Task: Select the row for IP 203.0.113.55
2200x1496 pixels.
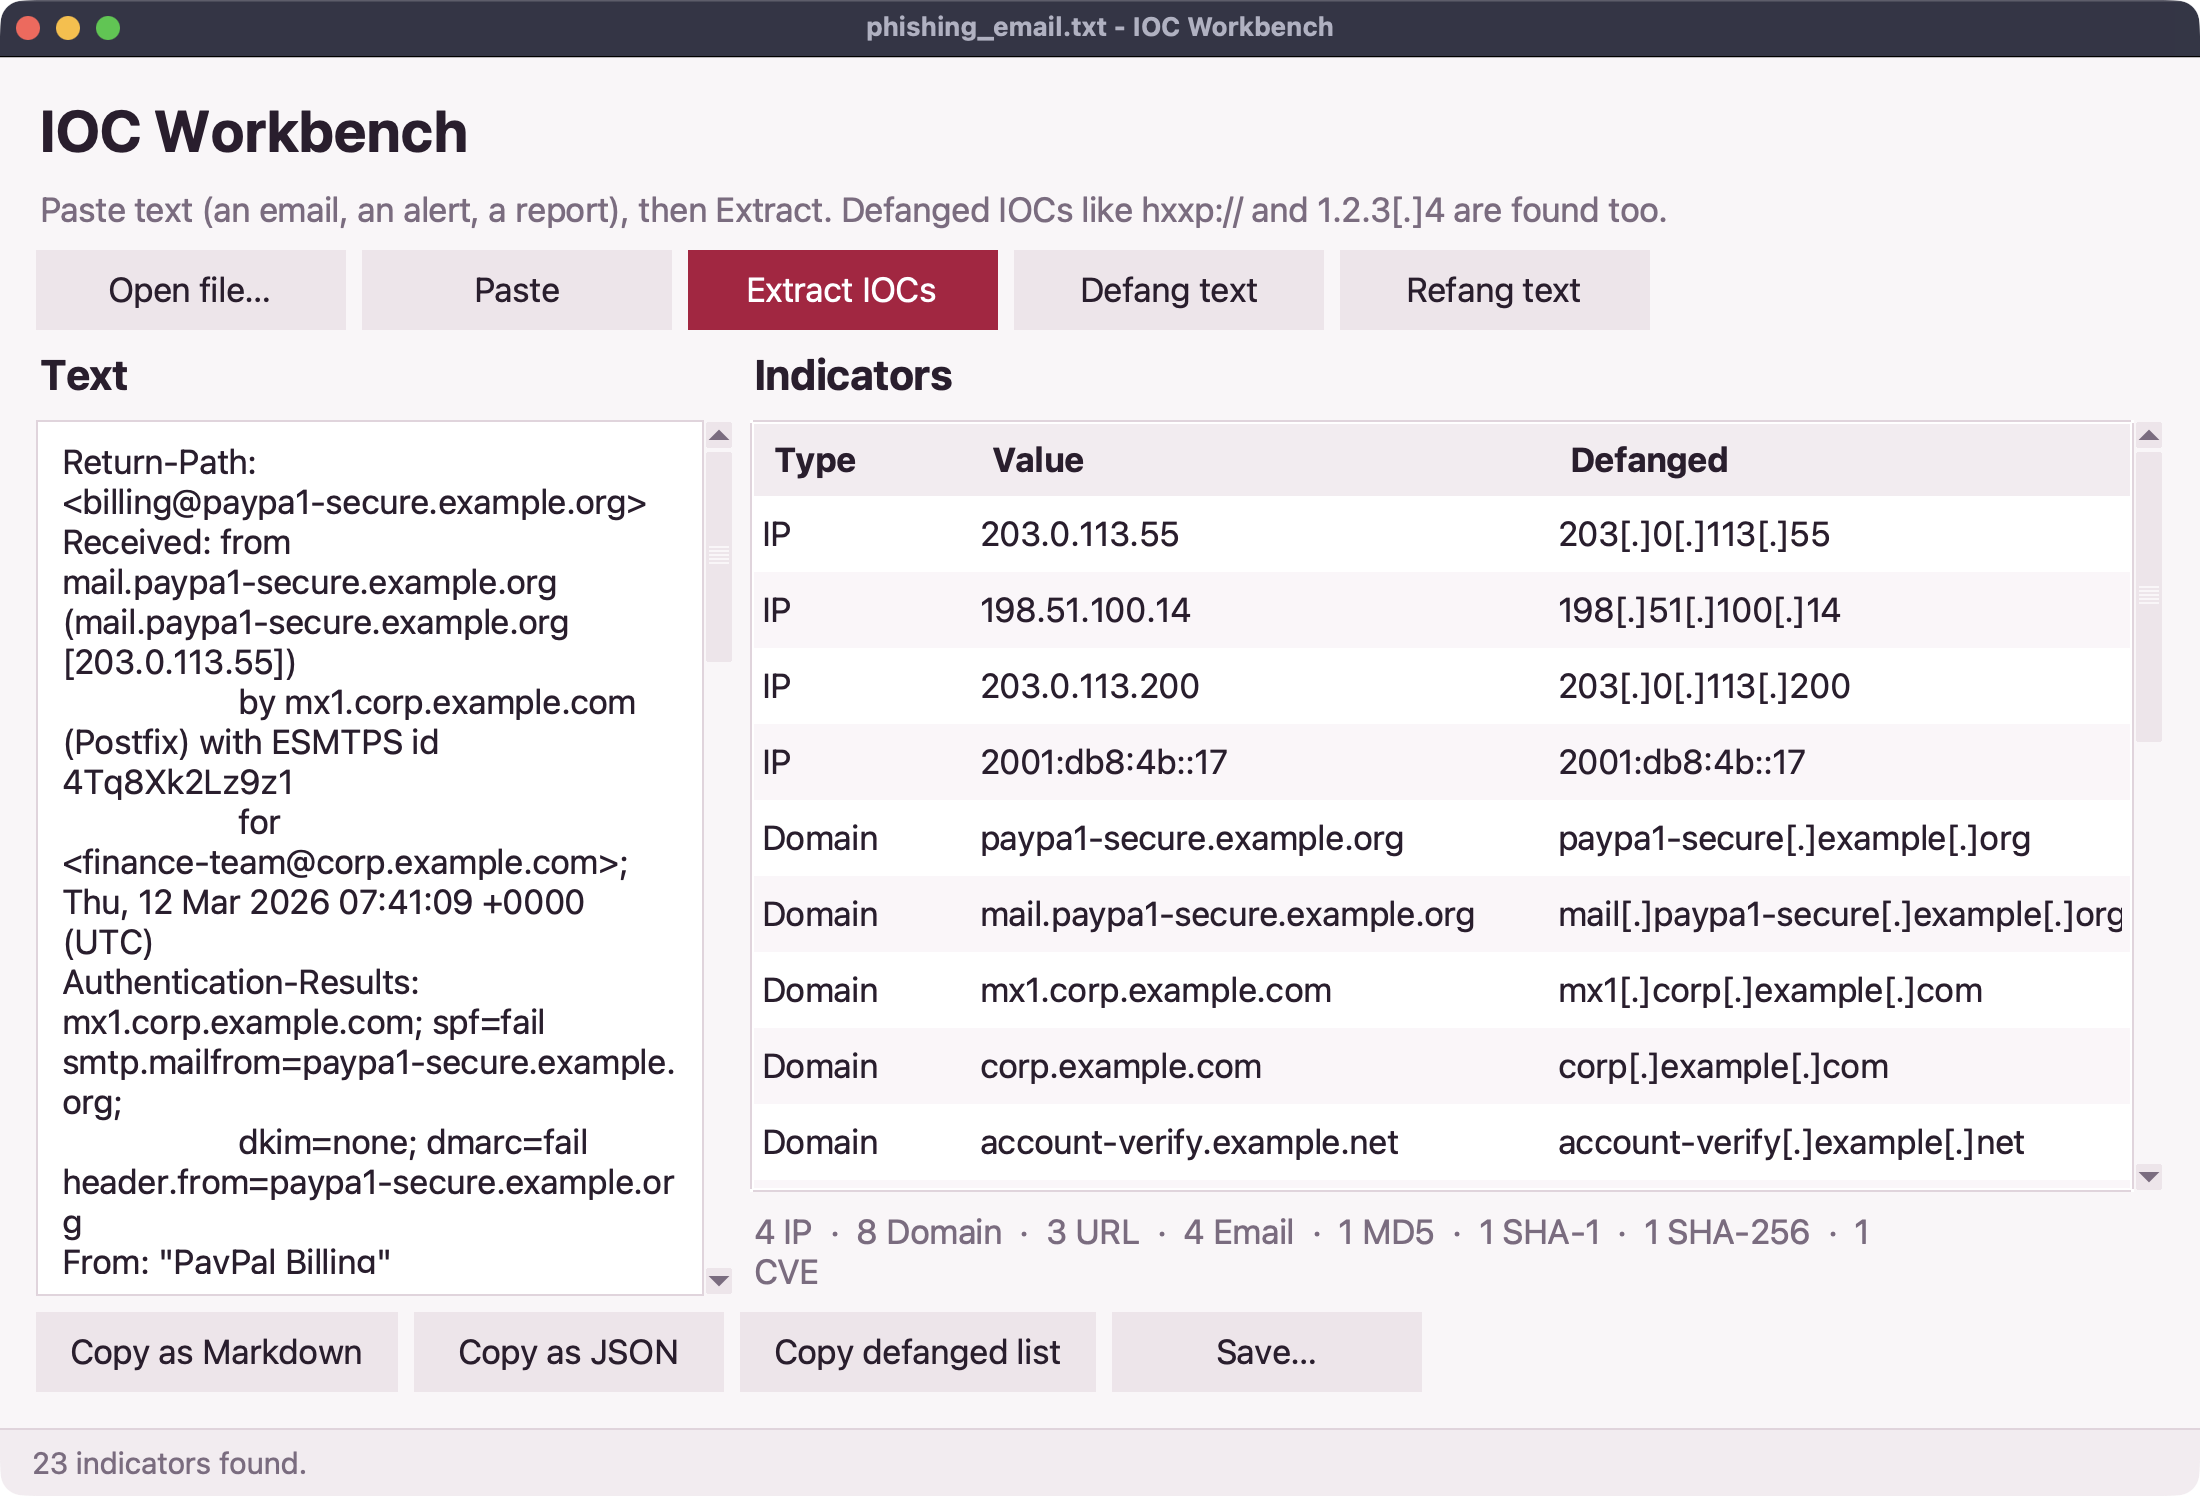Action: [x=1441, y=534]
